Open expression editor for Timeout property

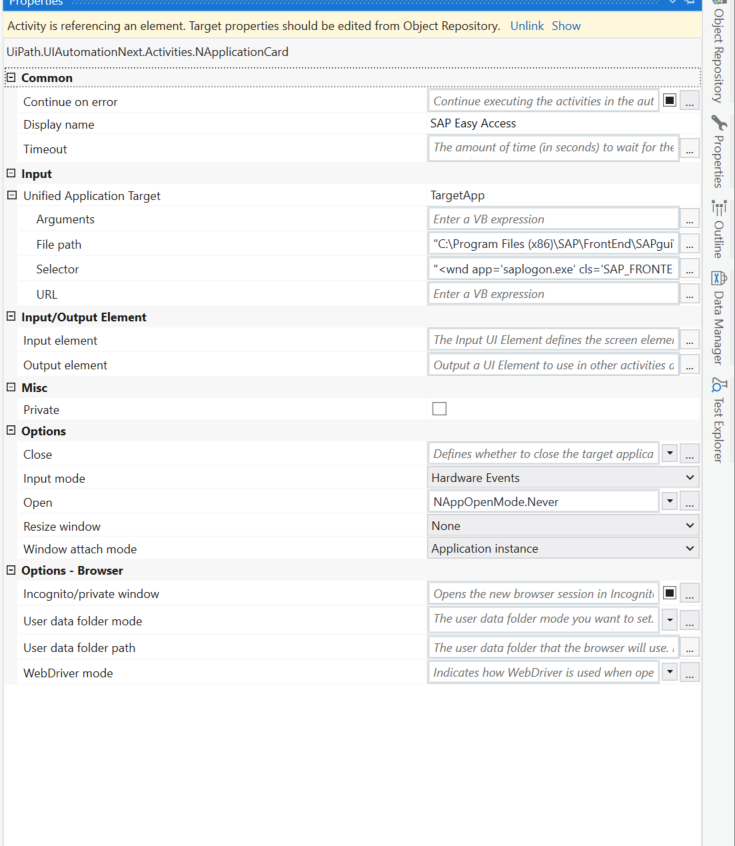click(689, 150)
